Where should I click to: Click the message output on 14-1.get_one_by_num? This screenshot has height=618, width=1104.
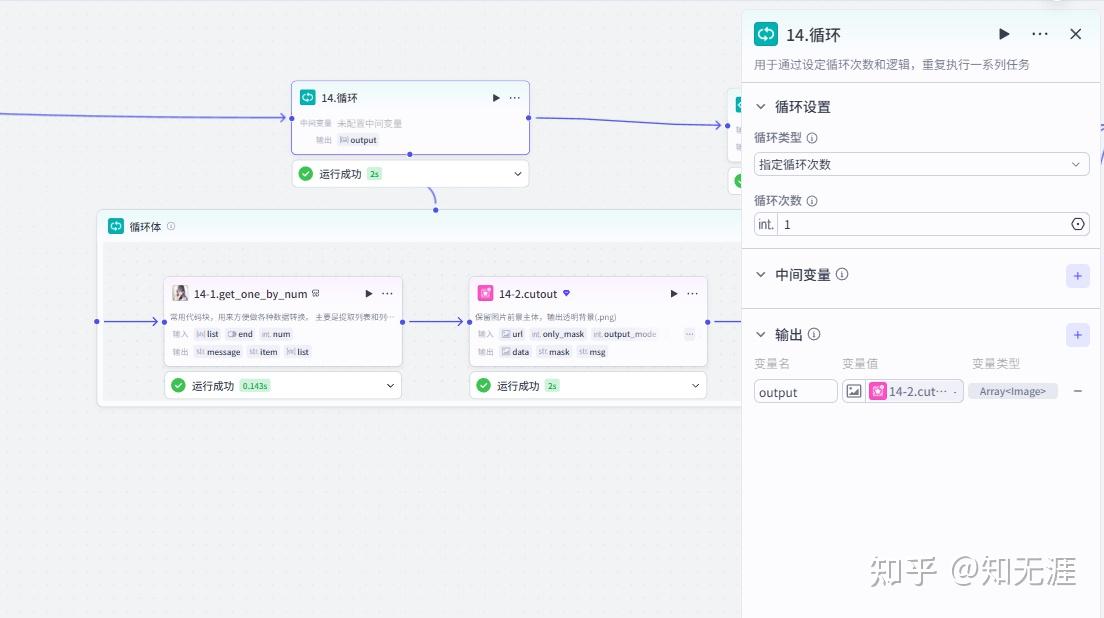[218, 352]
